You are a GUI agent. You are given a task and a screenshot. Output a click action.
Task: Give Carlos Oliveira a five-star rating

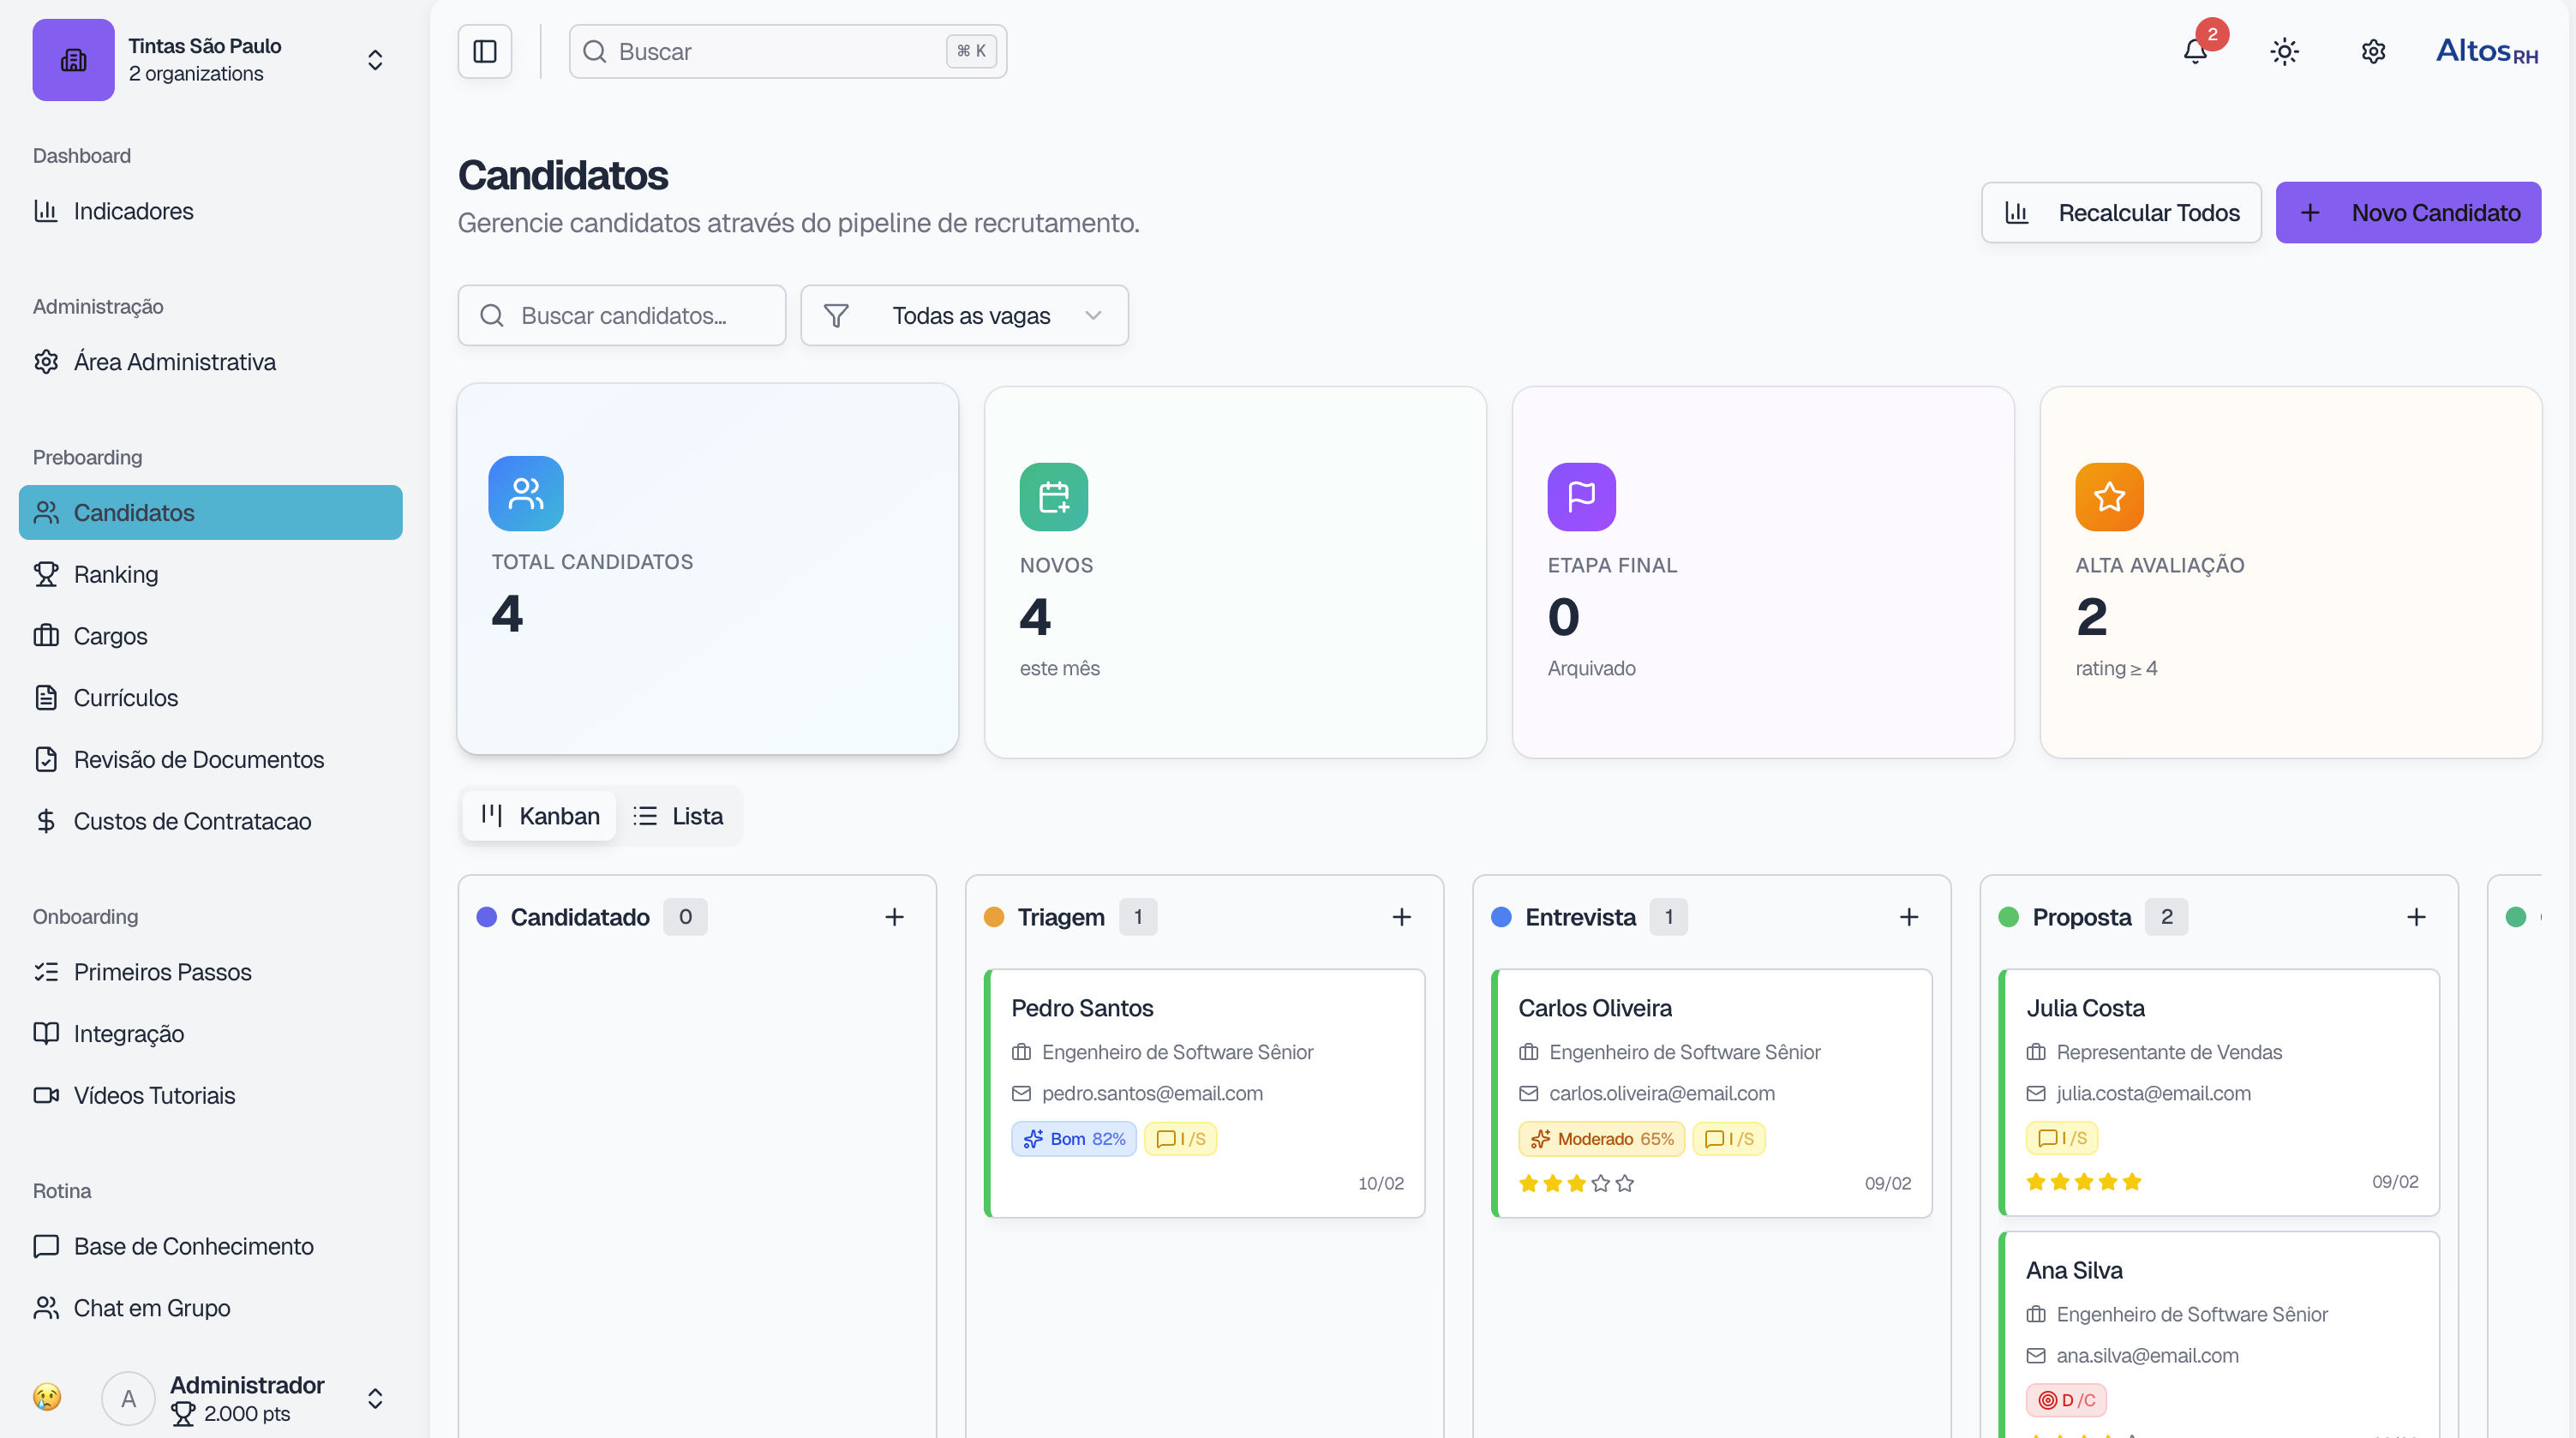click(1625, 1183)
